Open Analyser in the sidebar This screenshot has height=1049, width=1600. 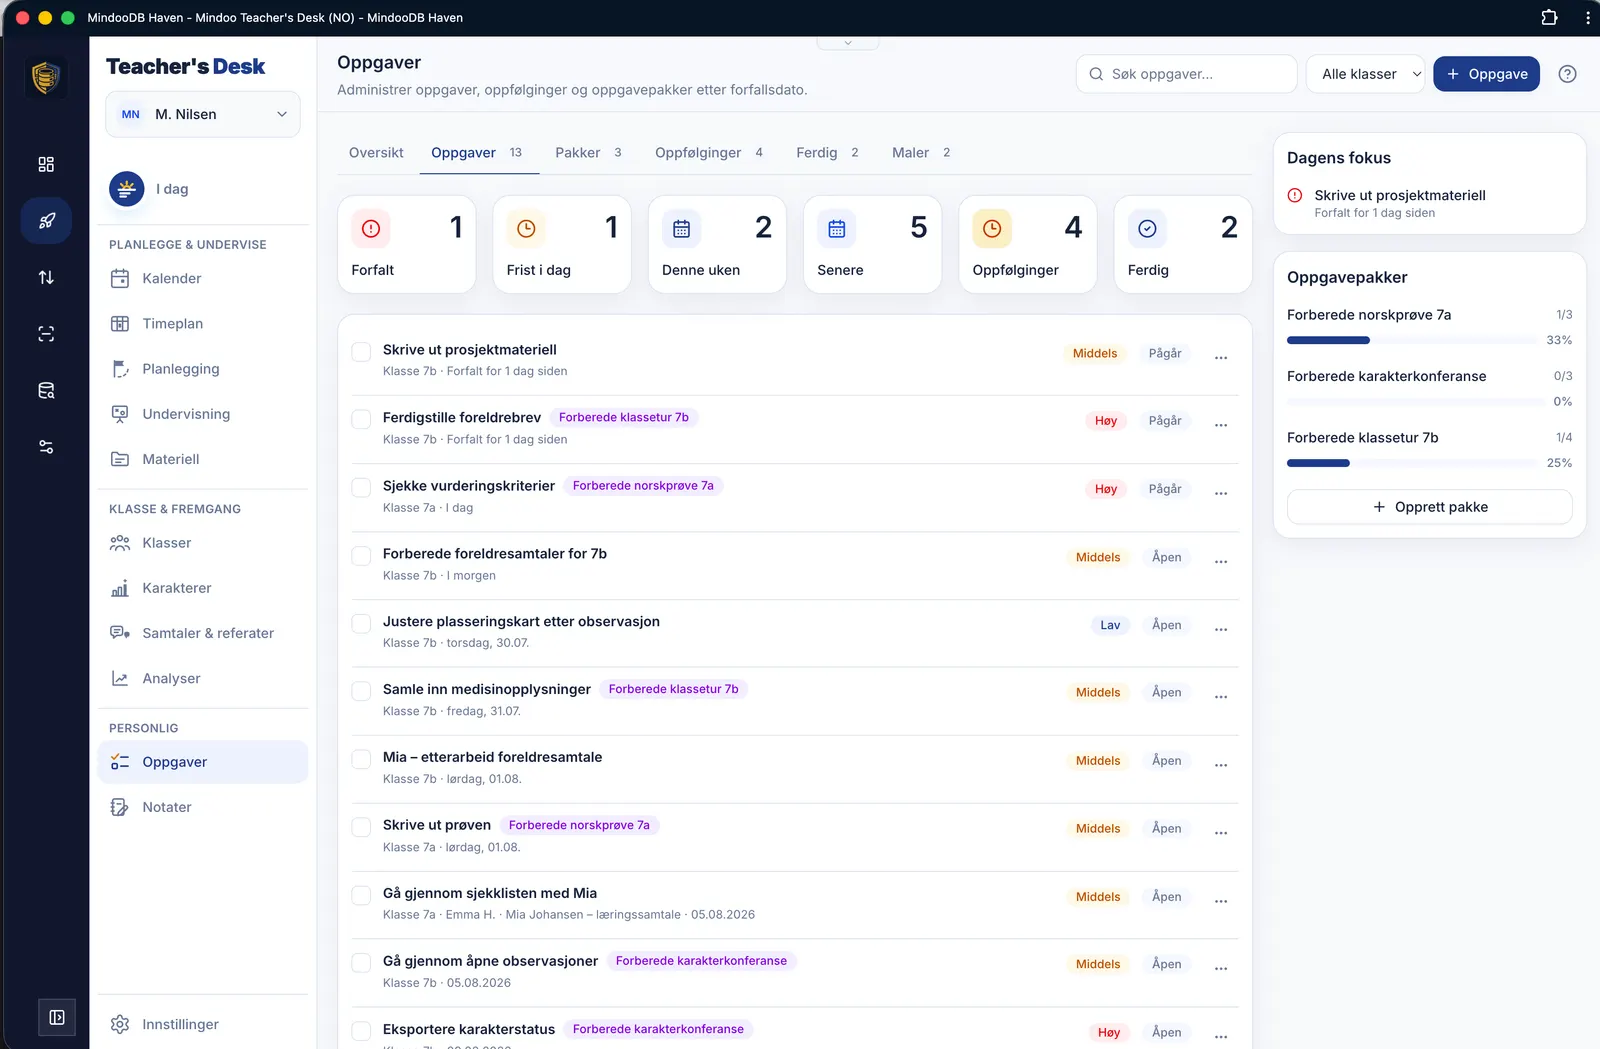(x=203, y=678)
